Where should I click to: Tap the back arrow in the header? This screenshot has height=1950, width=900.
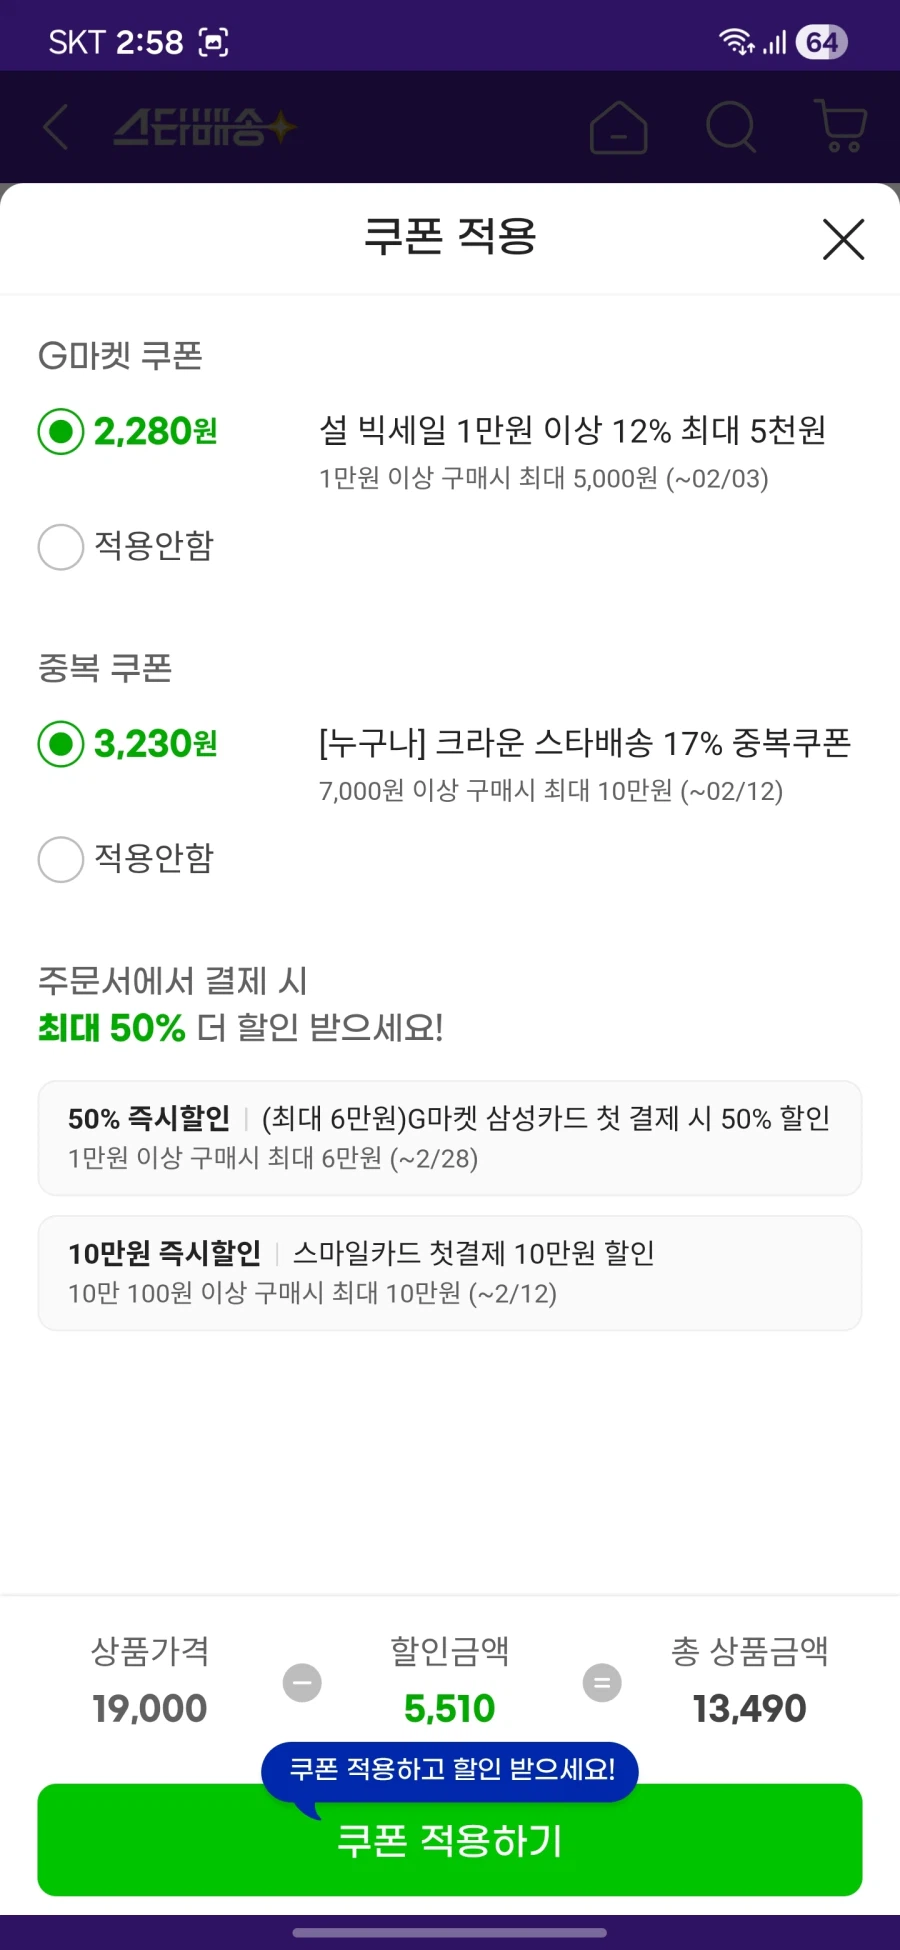click(55, 127)
